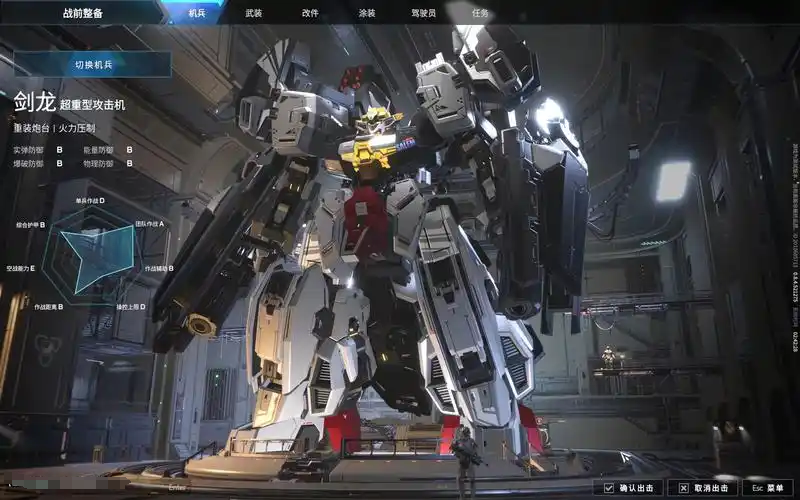
Task: Click the 作战距离 B radar label
Action: click(48, 307)
